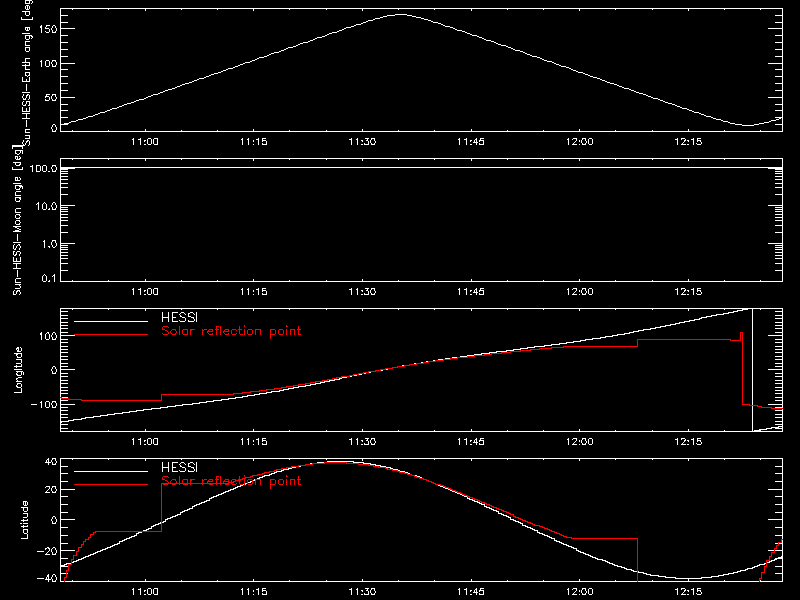Select HESSI legend label in Latitude plot
The height and width of the screenshot is (600, 800).
pyautogui.click(x=179, y=467)
